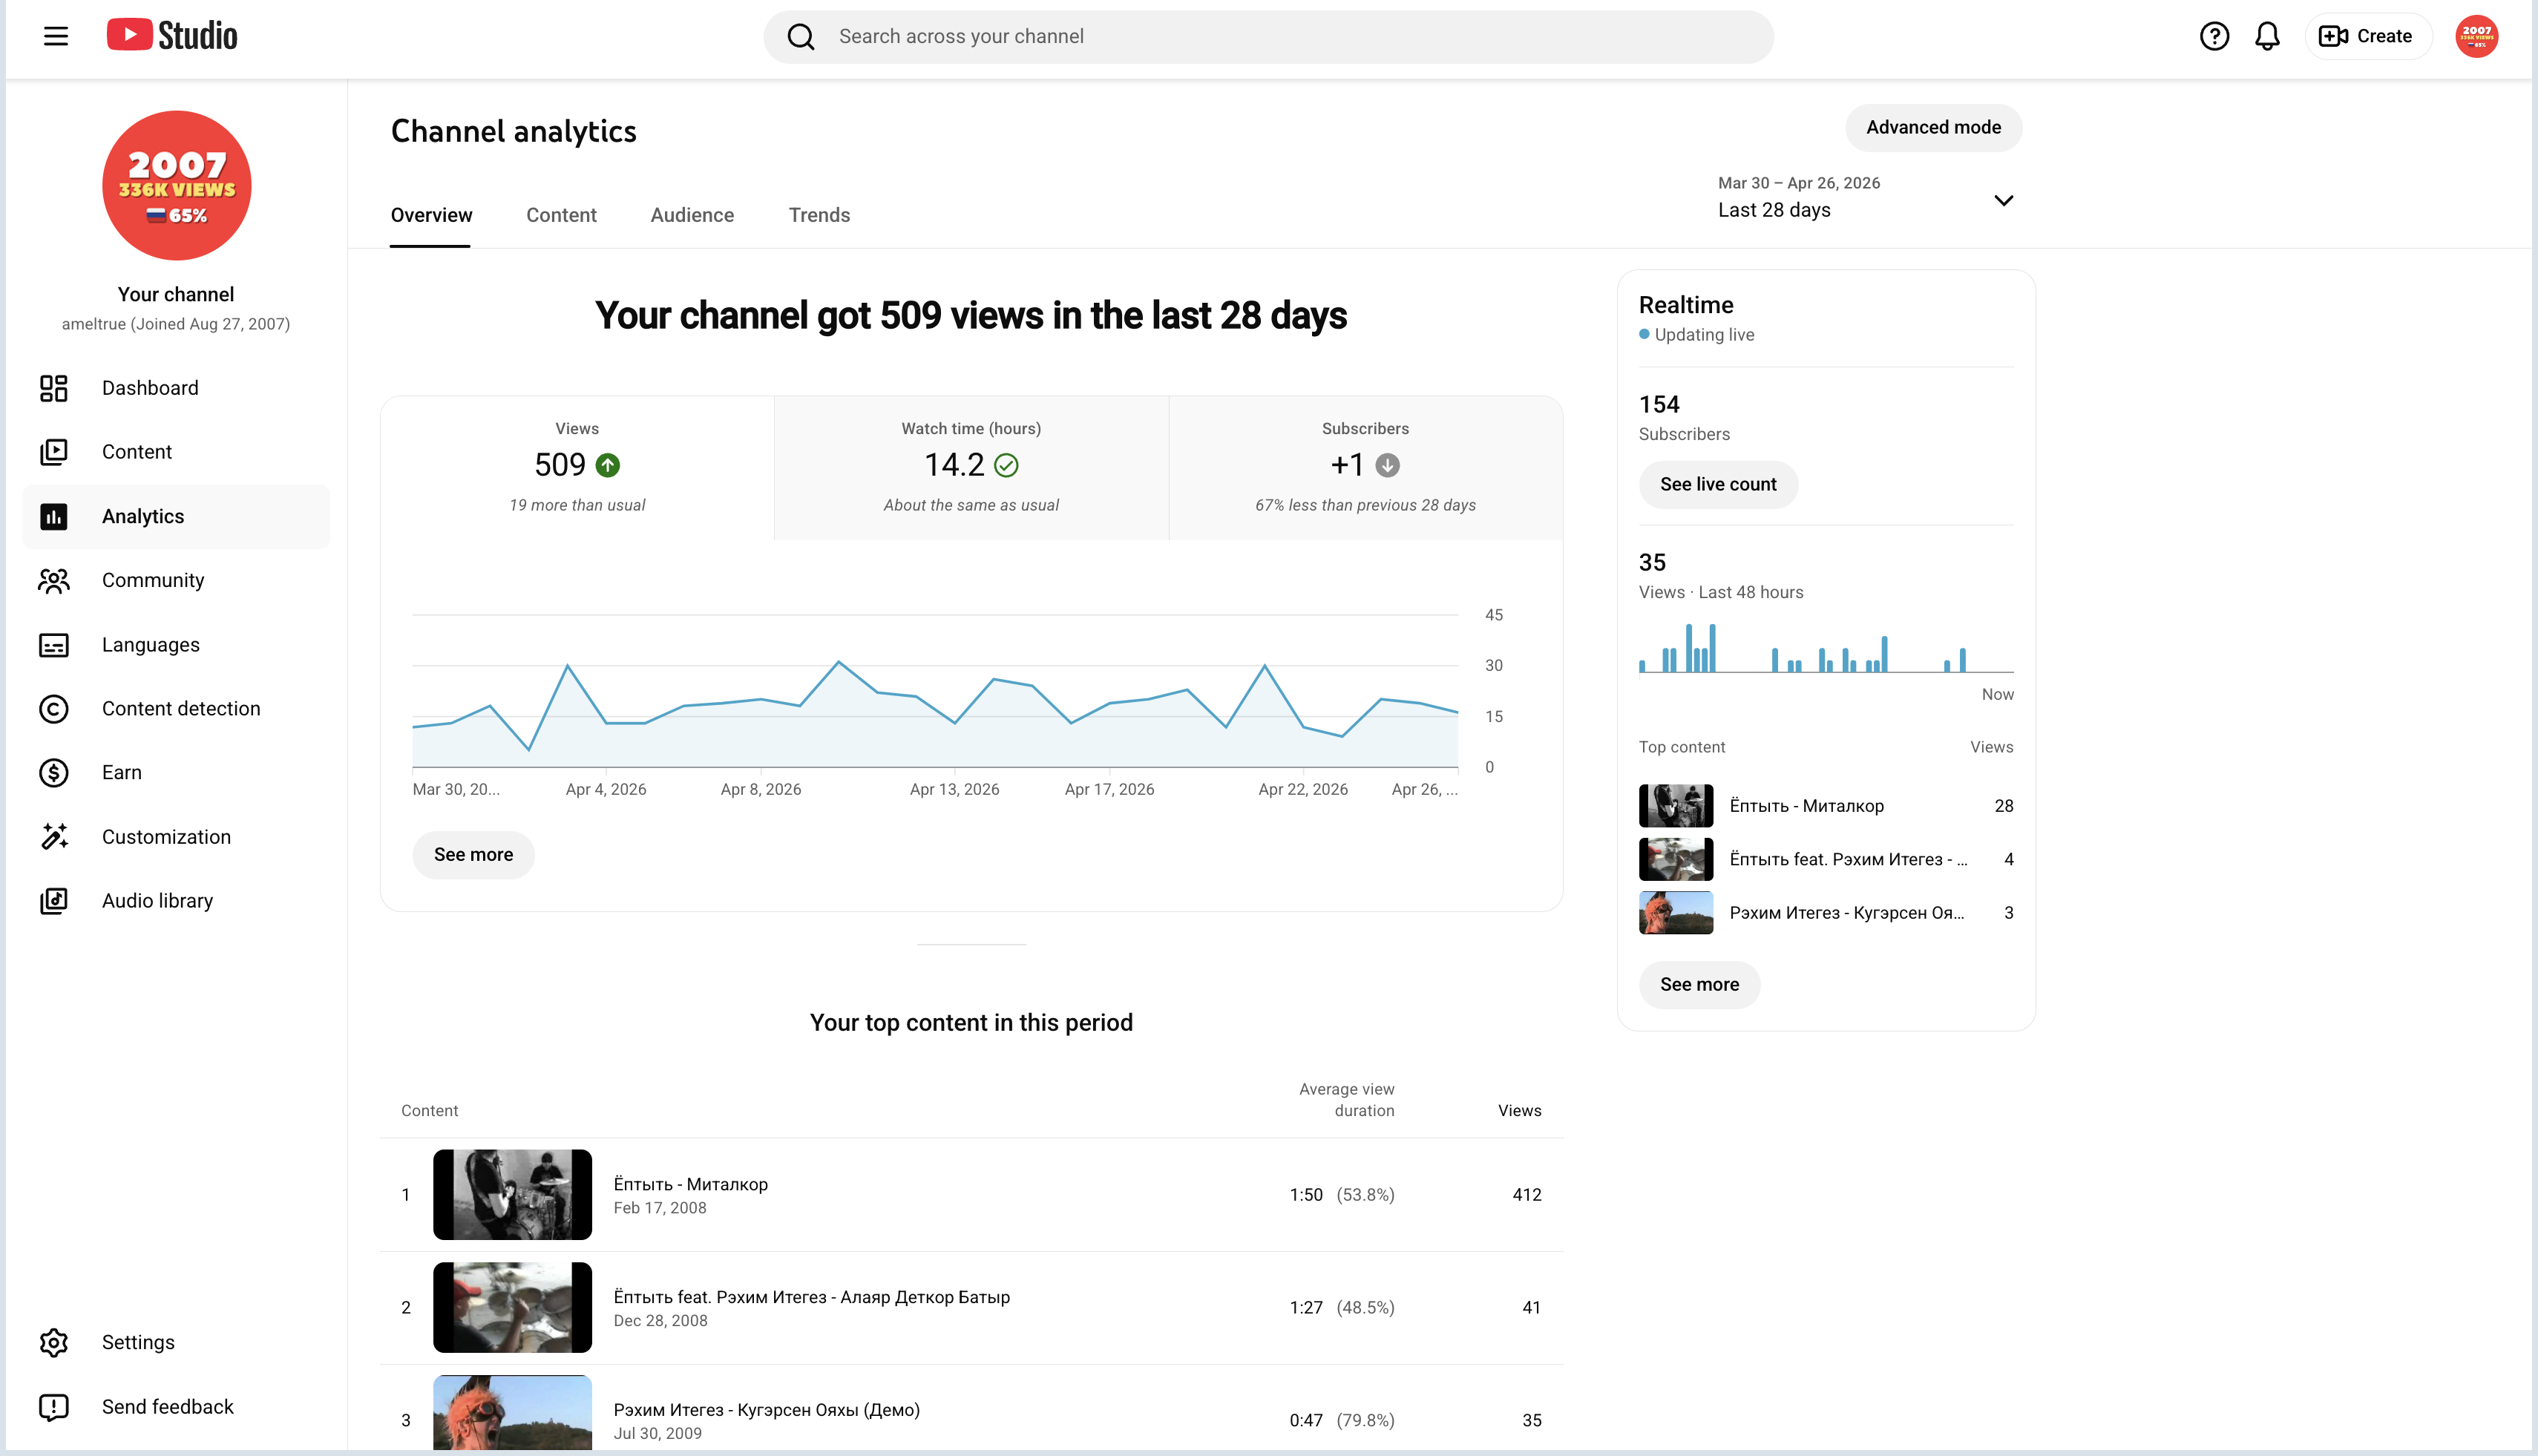Open top content thumbnail ranked 3

[512, 1414]
